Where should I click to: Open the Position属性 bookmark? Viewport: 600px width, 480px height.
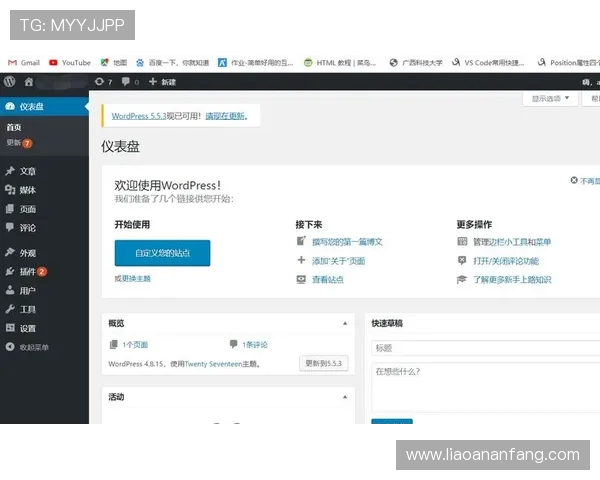pos(569,63)
